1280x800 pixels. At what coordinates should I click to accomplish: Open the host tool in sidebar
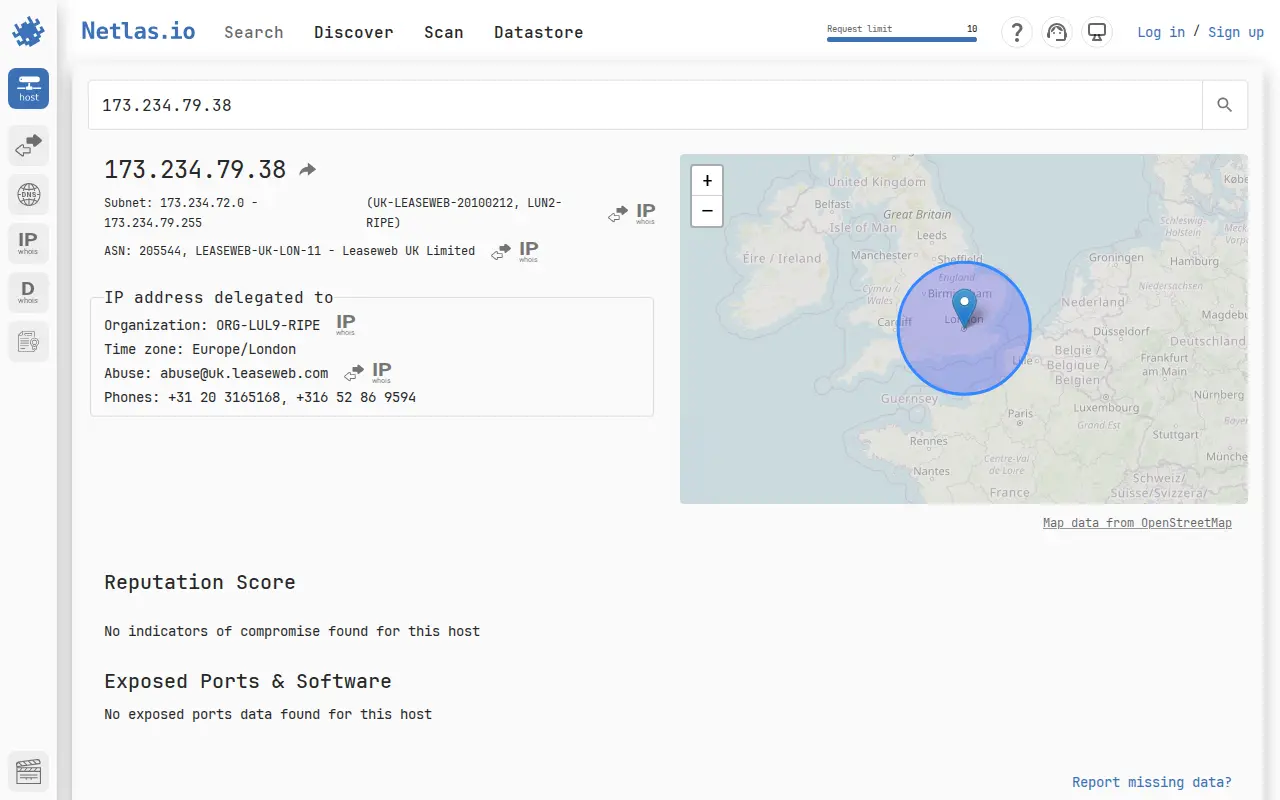click(28, 89)
